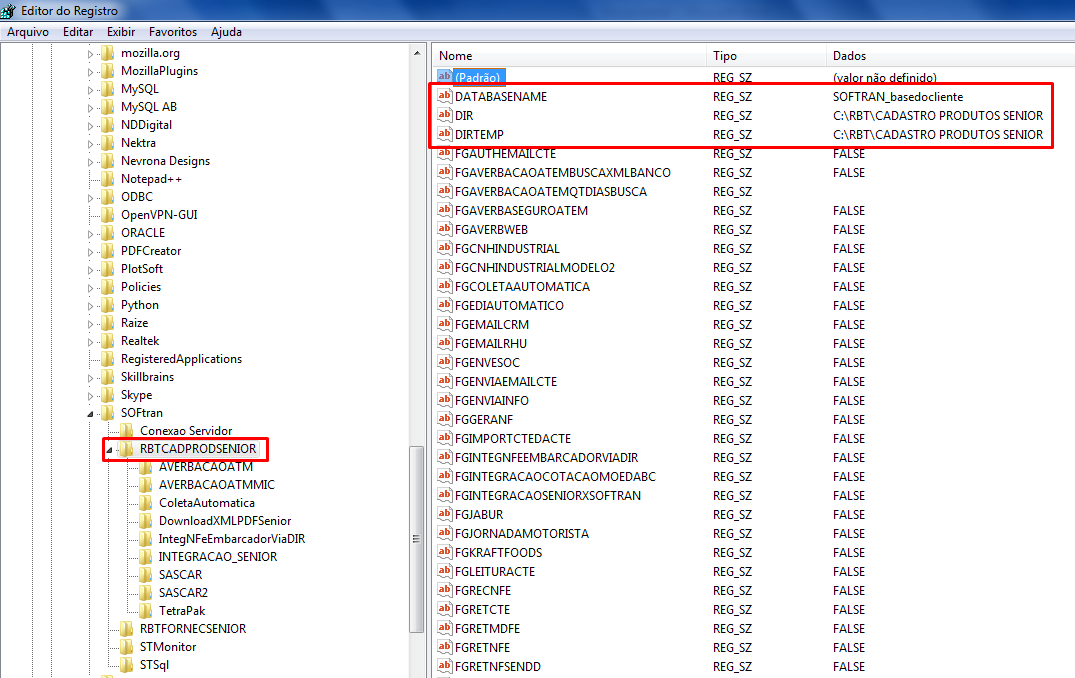
Task: Click the string icon beside FGJABUR
Action: 445,514
